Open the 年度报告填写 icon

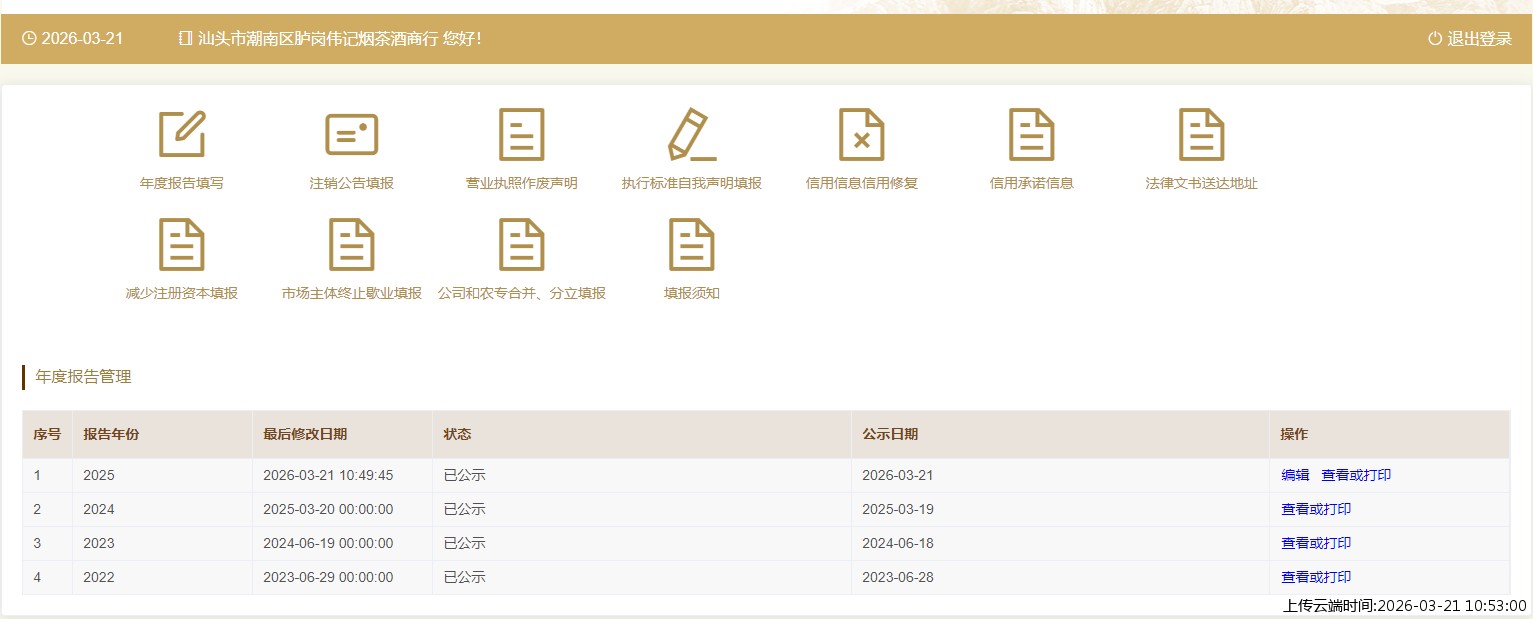coord(182,135)
